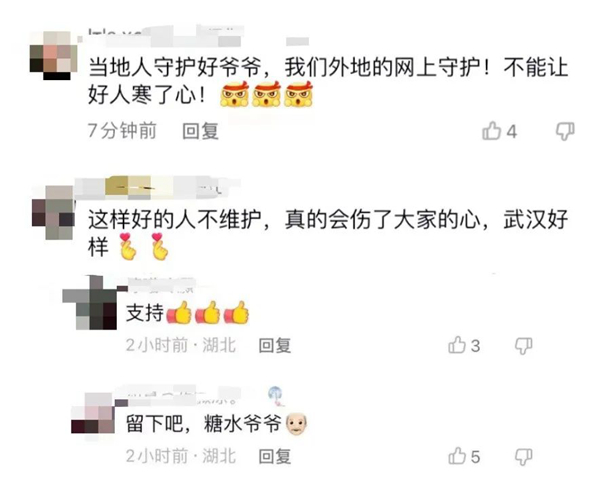Dislike the 支持 reply

coord(523,346)
